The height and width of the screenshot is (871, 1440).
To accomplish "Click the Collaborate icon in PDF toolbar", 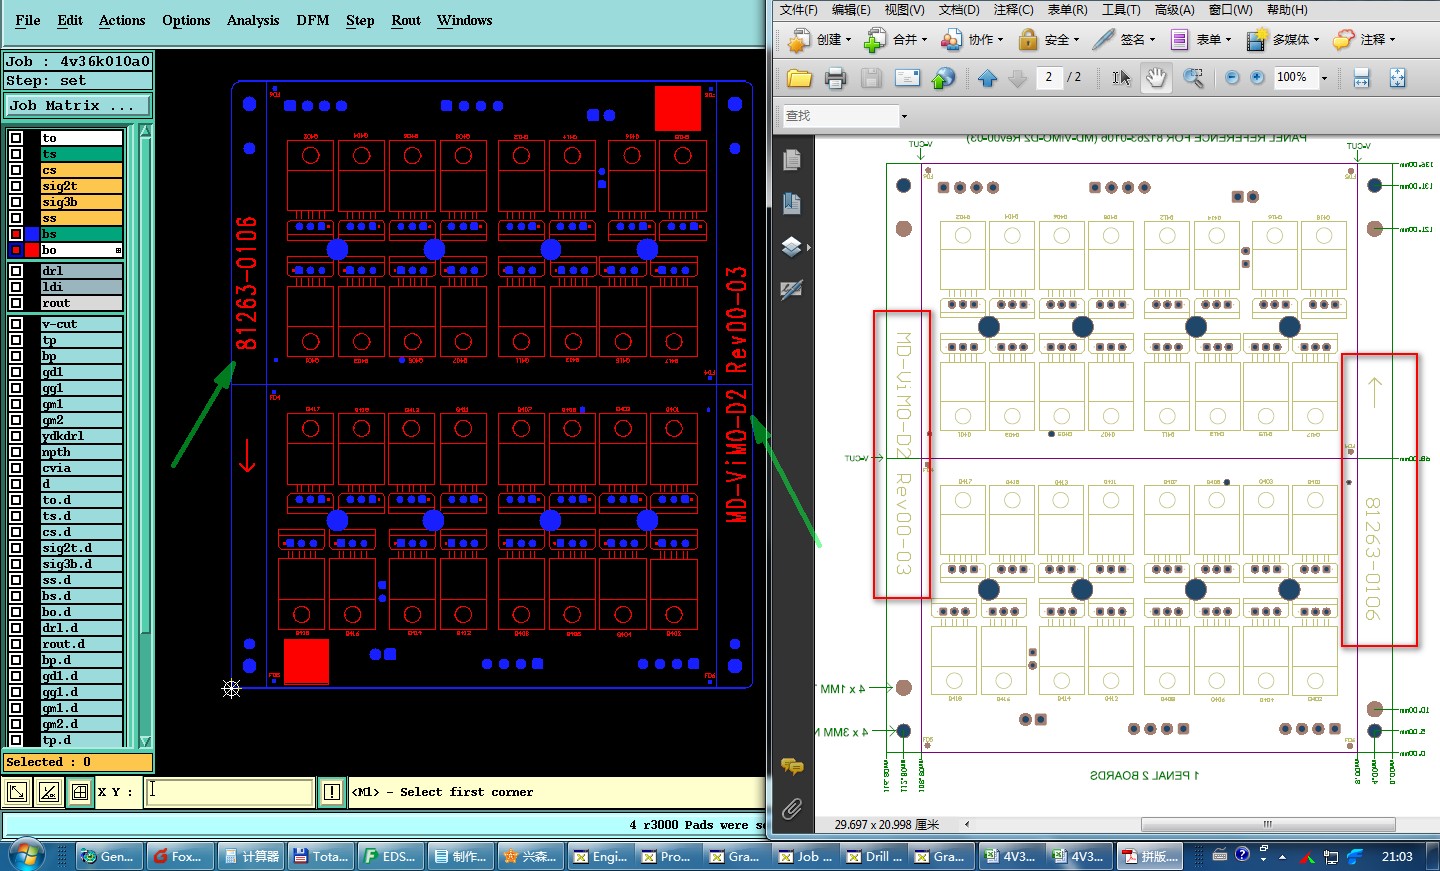I will click(x=951, y=40).
